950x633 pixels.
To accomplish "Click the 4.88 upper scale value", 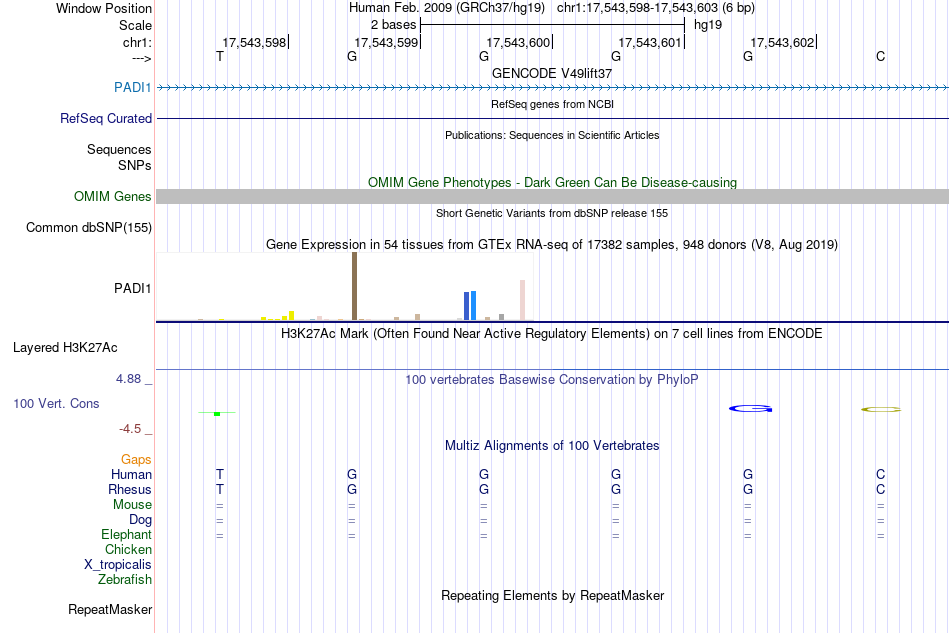I will [x=128, y=379].
